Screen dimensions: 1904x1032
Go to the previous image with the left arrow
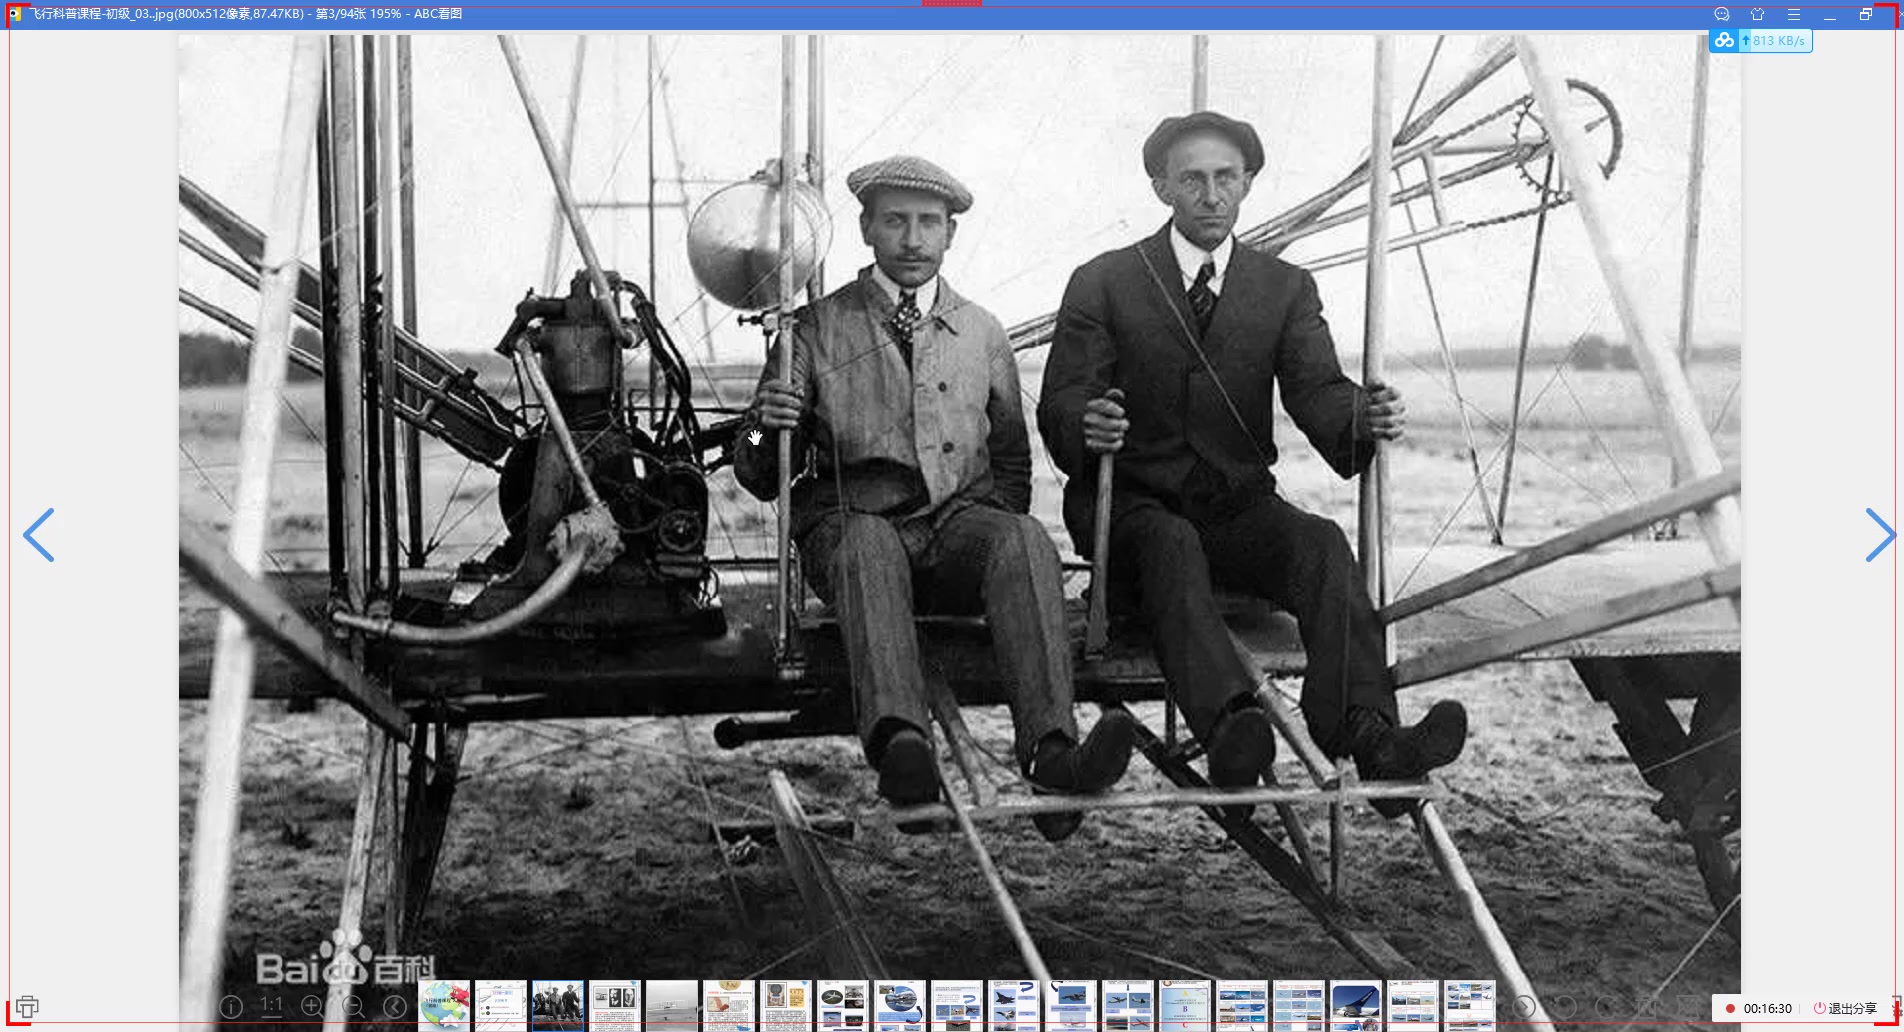coord(38,535)
